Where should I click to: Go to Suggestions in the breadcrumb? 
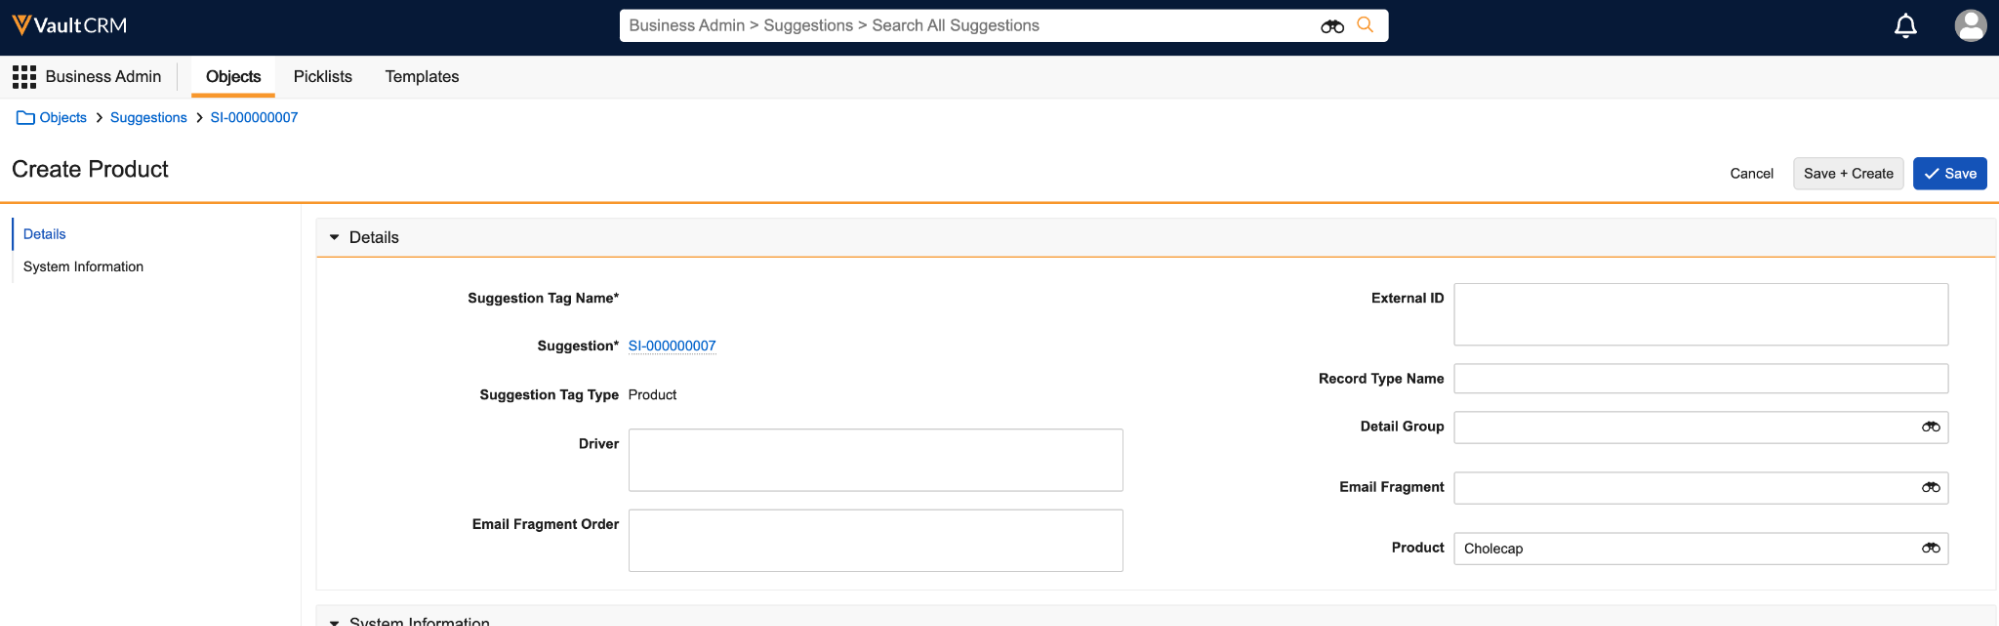coord(148,118)
